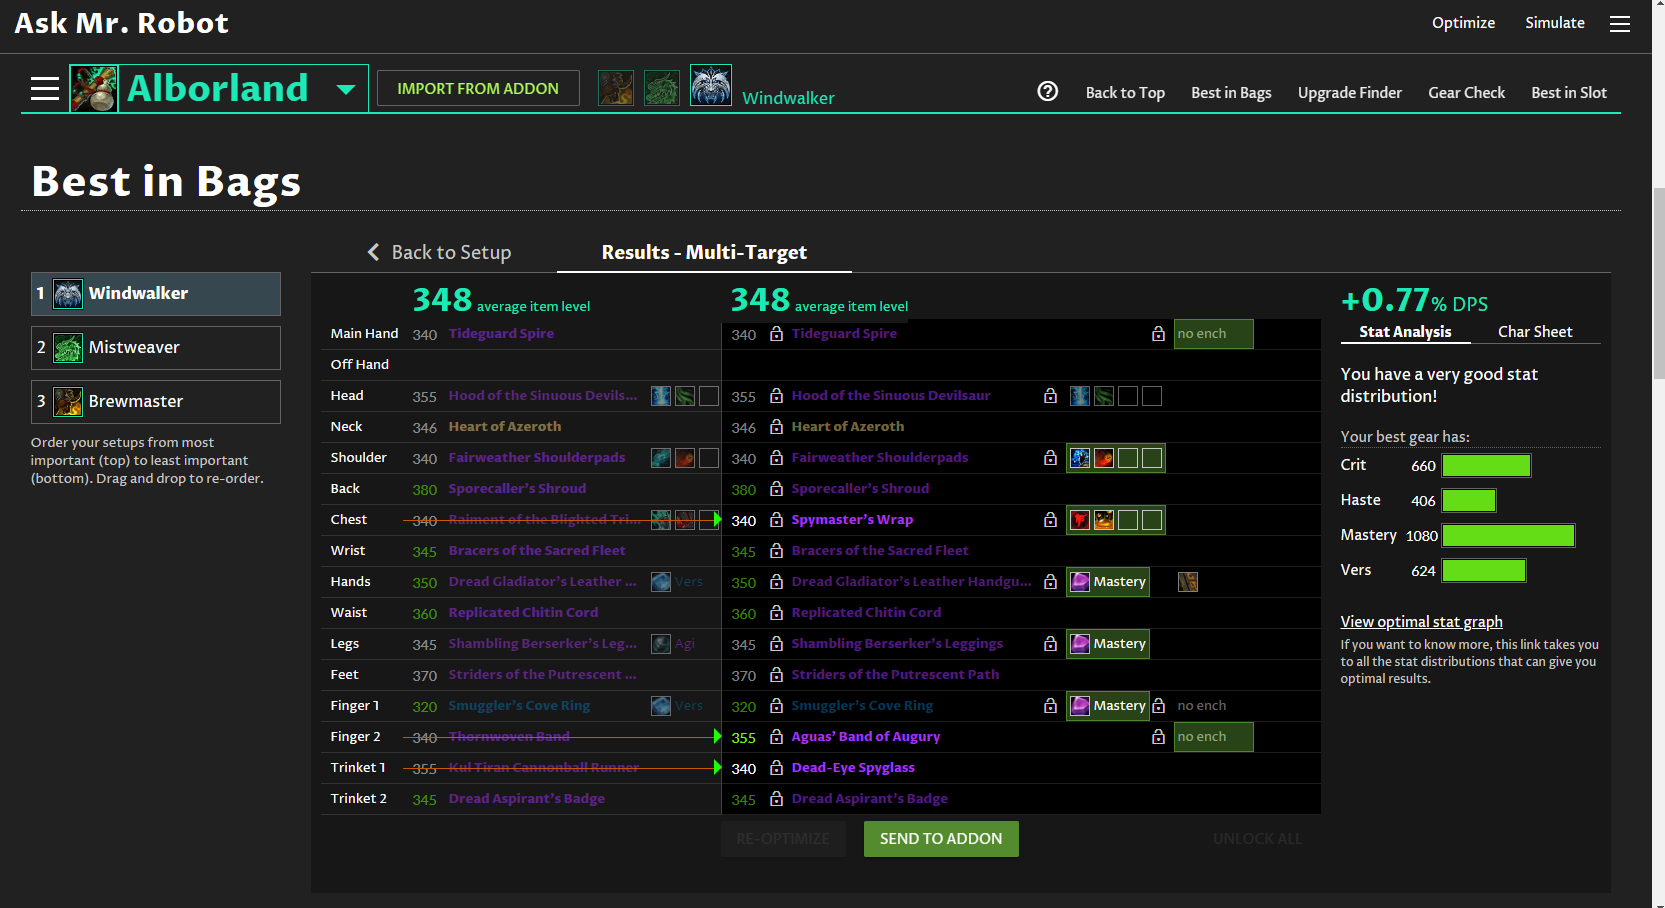Open Simulate in the top navigation
Image resolution: width=1665 pixels, height=908 pixels.
(1555, 23)
